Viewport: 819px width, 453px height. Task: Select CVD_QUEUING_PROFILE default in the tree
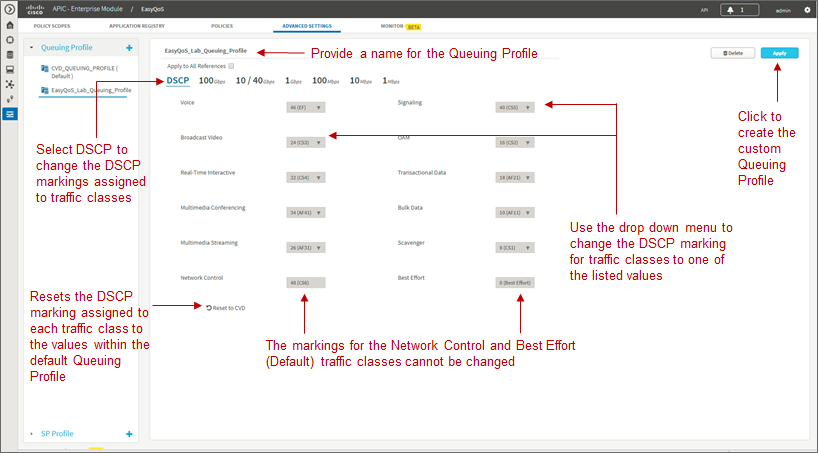pos(84,72)
